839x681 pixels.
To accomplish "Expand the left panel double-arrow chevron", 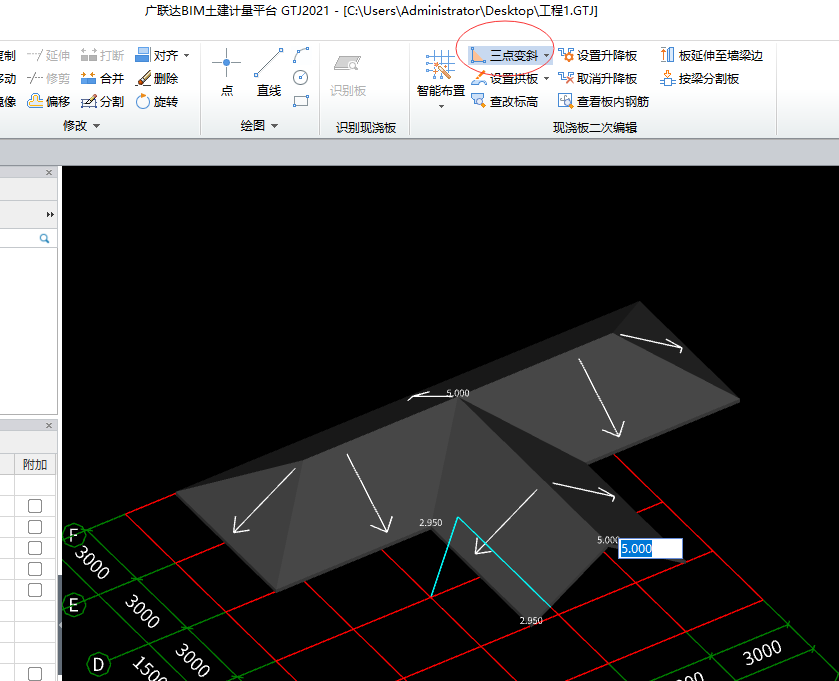I will coord(50,215).
